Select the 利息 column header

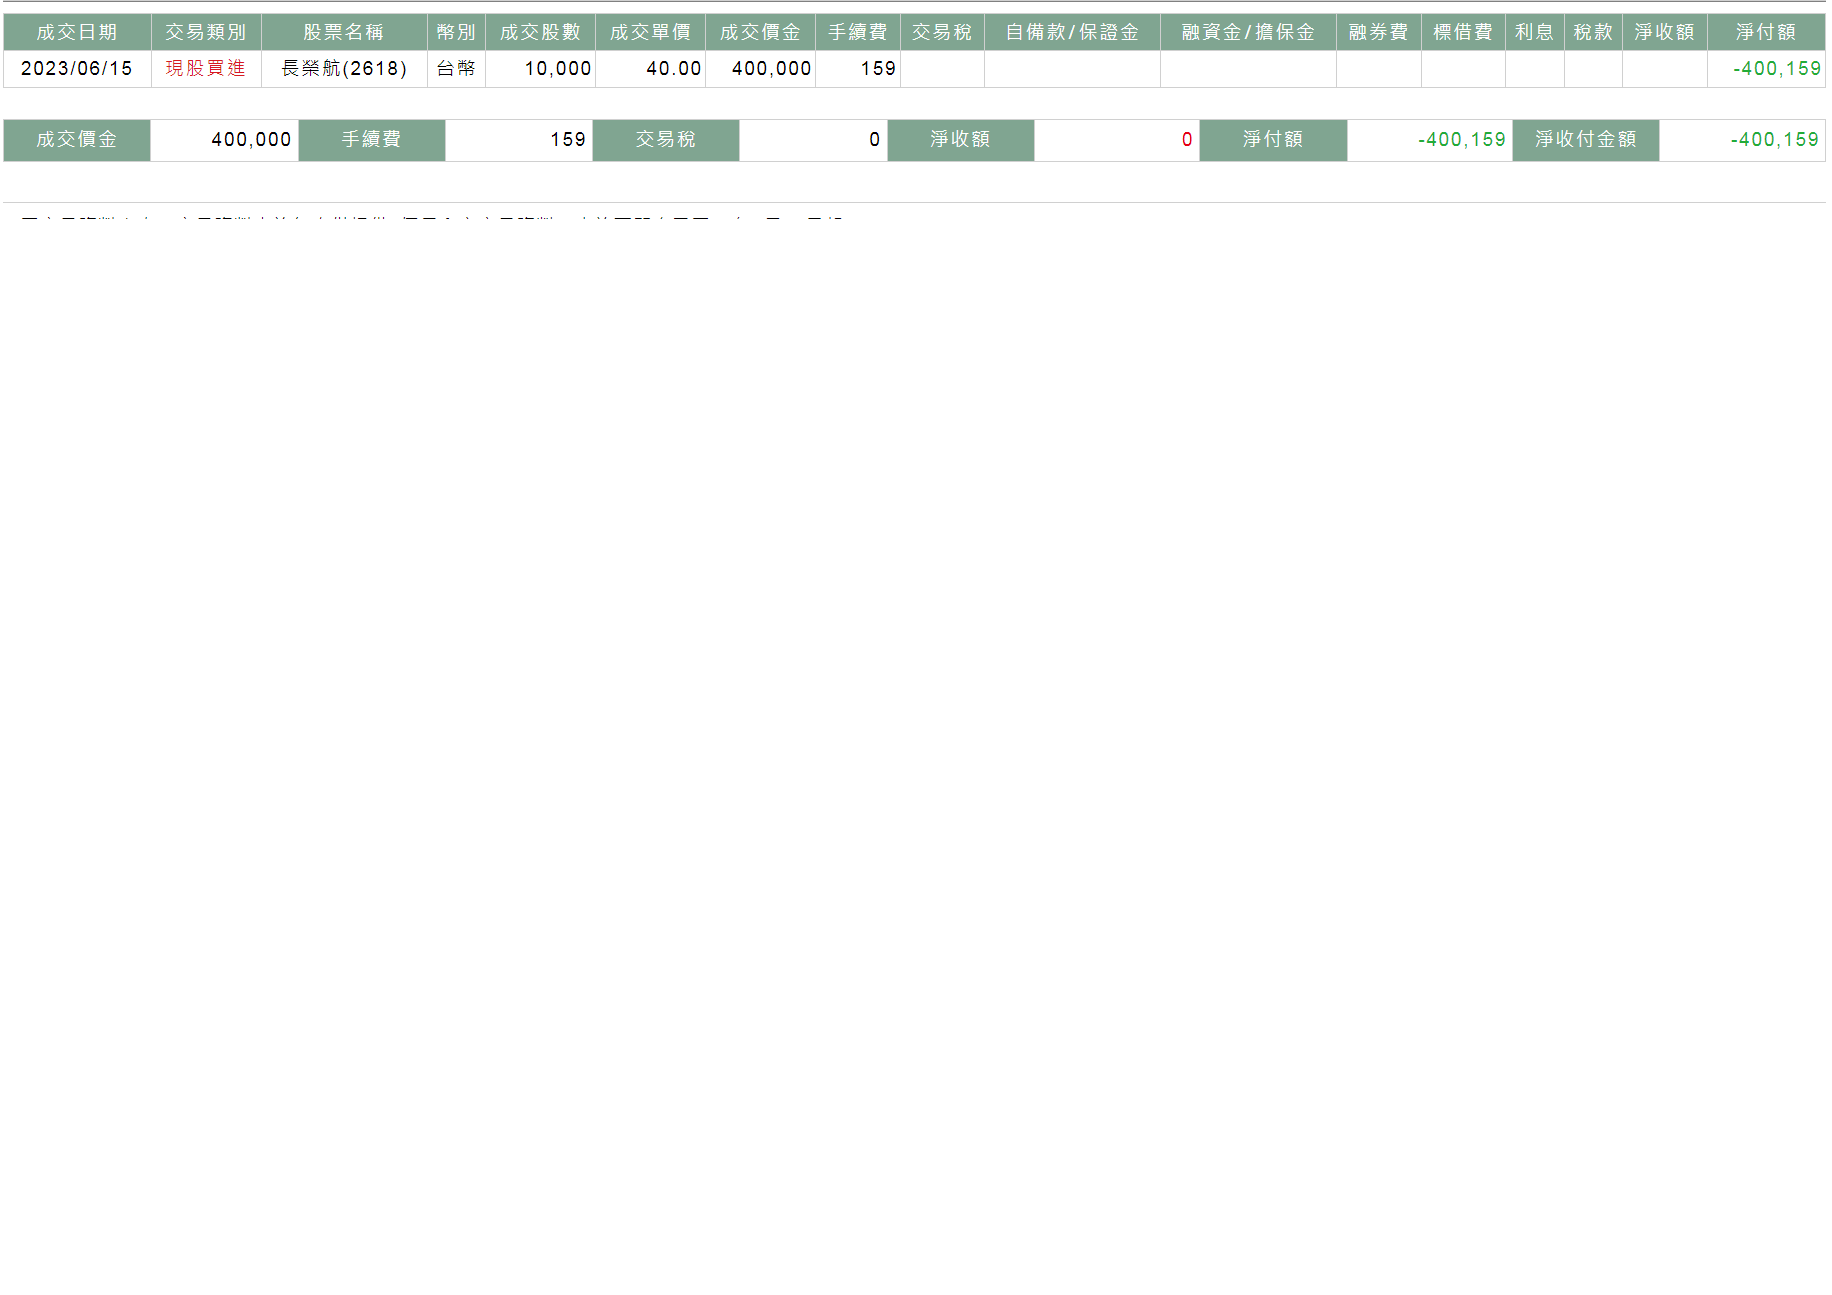point(1535,32)
